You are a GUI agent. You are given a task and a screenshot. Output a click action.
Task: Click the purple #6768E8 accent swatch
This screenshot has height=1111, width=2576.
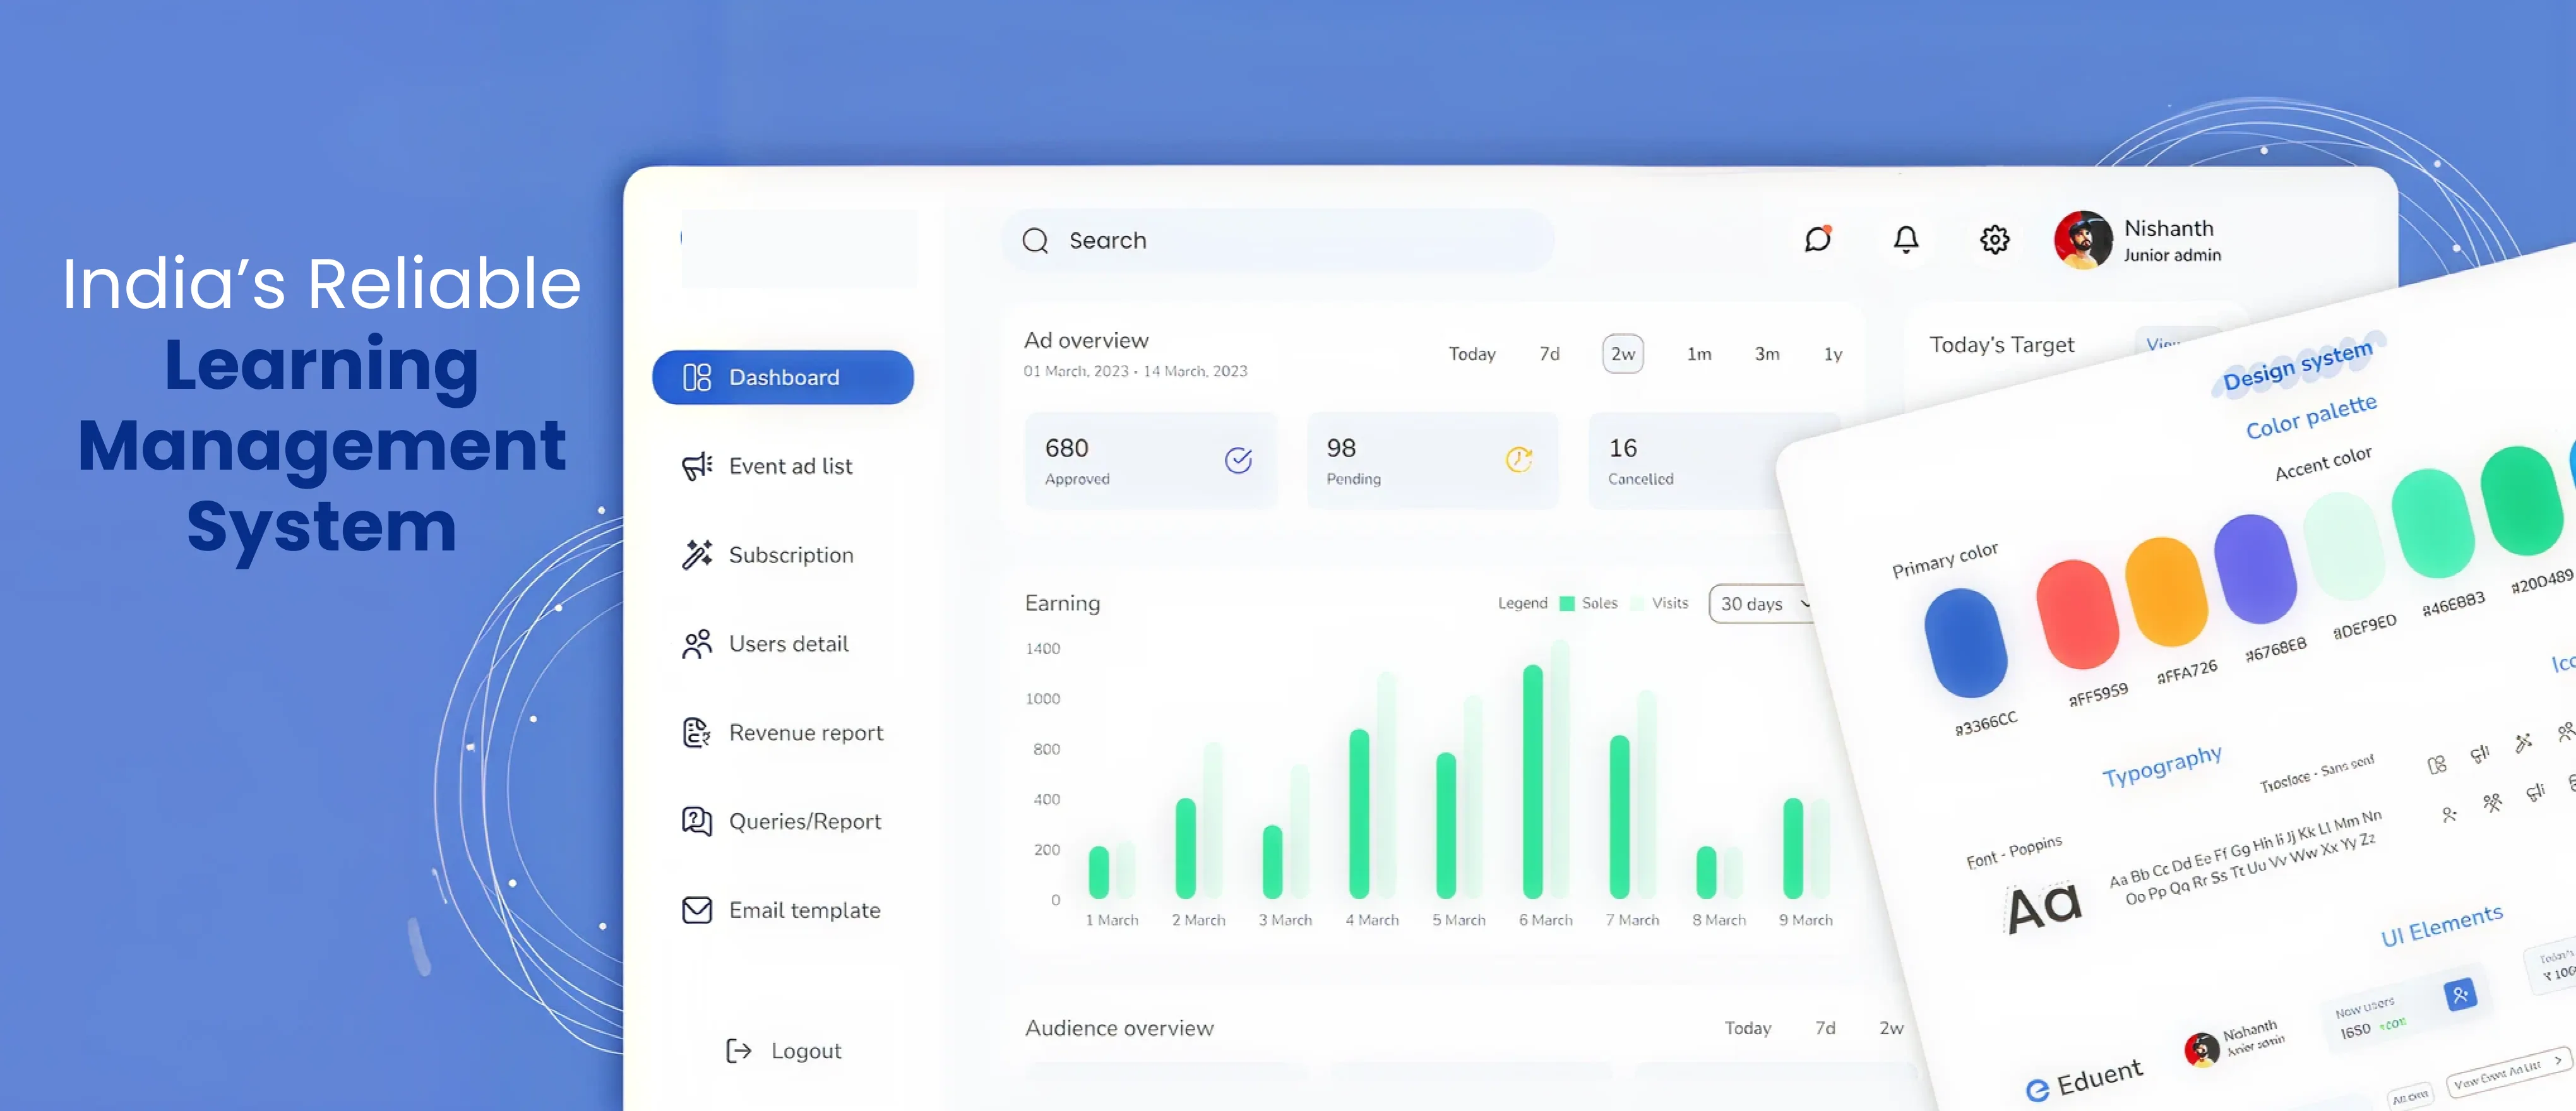pyautogui.click(x=2255, y=568)
